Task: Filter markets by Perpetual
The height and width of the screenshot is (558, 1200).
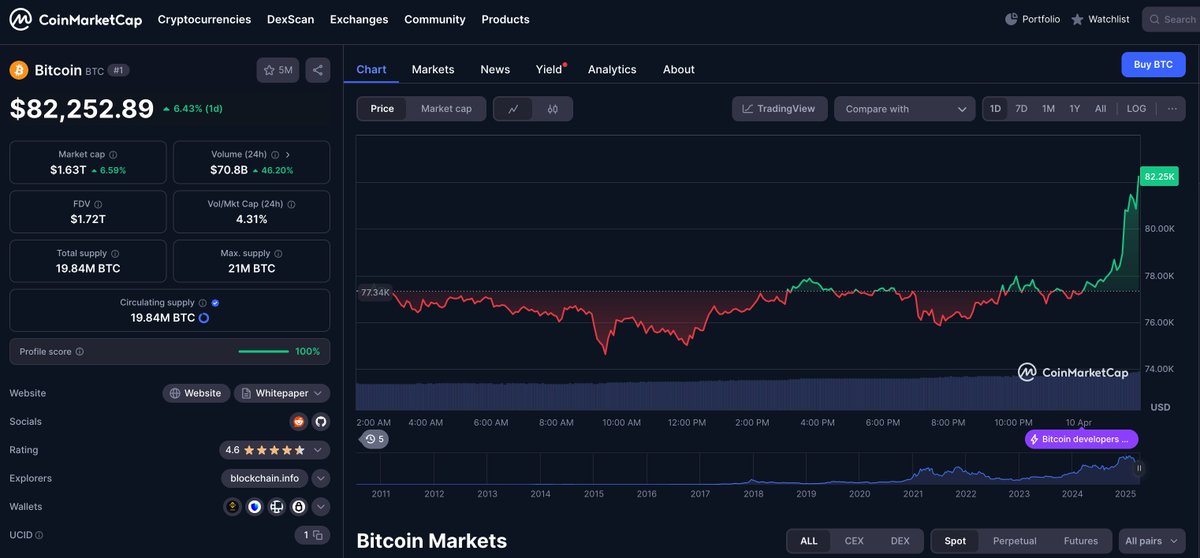Action: tap(1015, 541)
